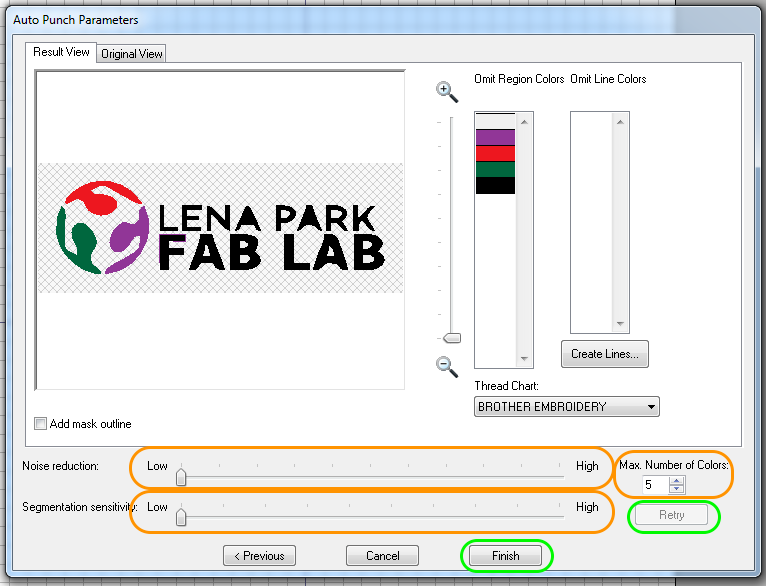Click Omit Line Colors scroll down arrow
766x586 pixels.
tap(620, 324)
